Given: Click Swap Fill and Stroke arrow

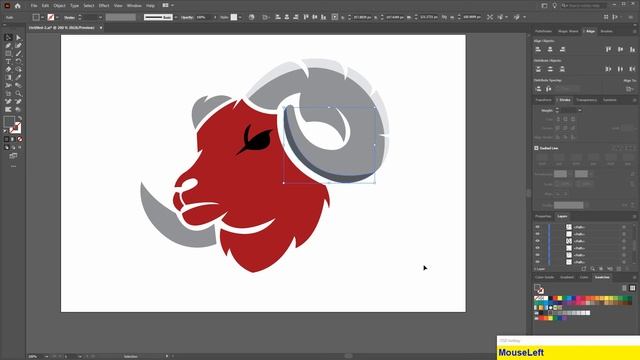Looking at the screenshot, I should pyautogui.click(x=20, y=118).
